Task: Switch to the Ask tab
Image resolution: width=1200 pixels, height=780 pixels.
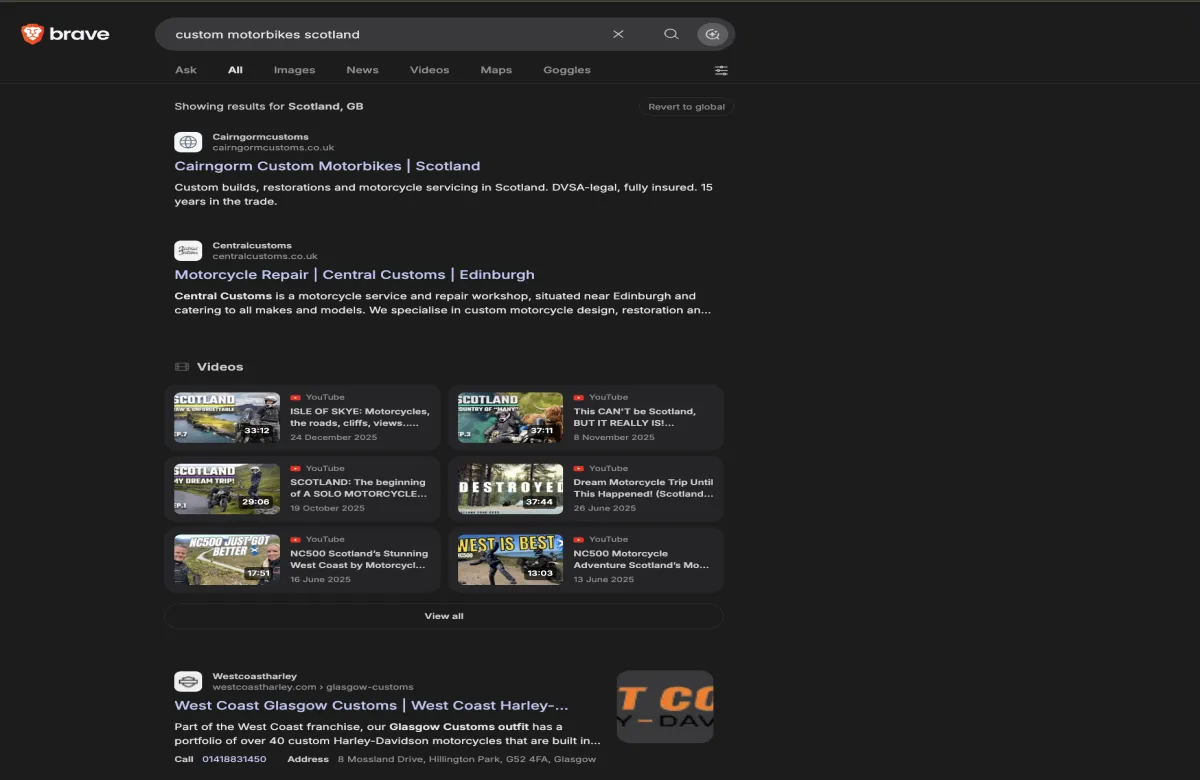Action: tap(186, 70)
